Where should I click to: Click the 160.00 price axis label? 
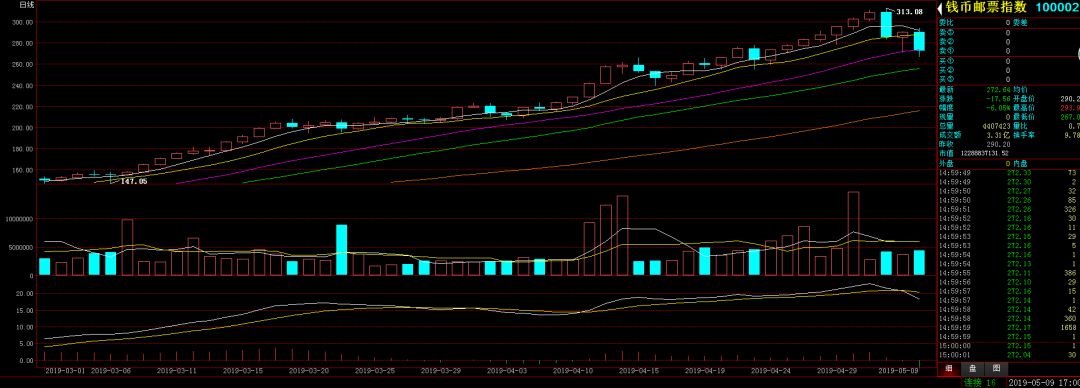tap(23, 170)
